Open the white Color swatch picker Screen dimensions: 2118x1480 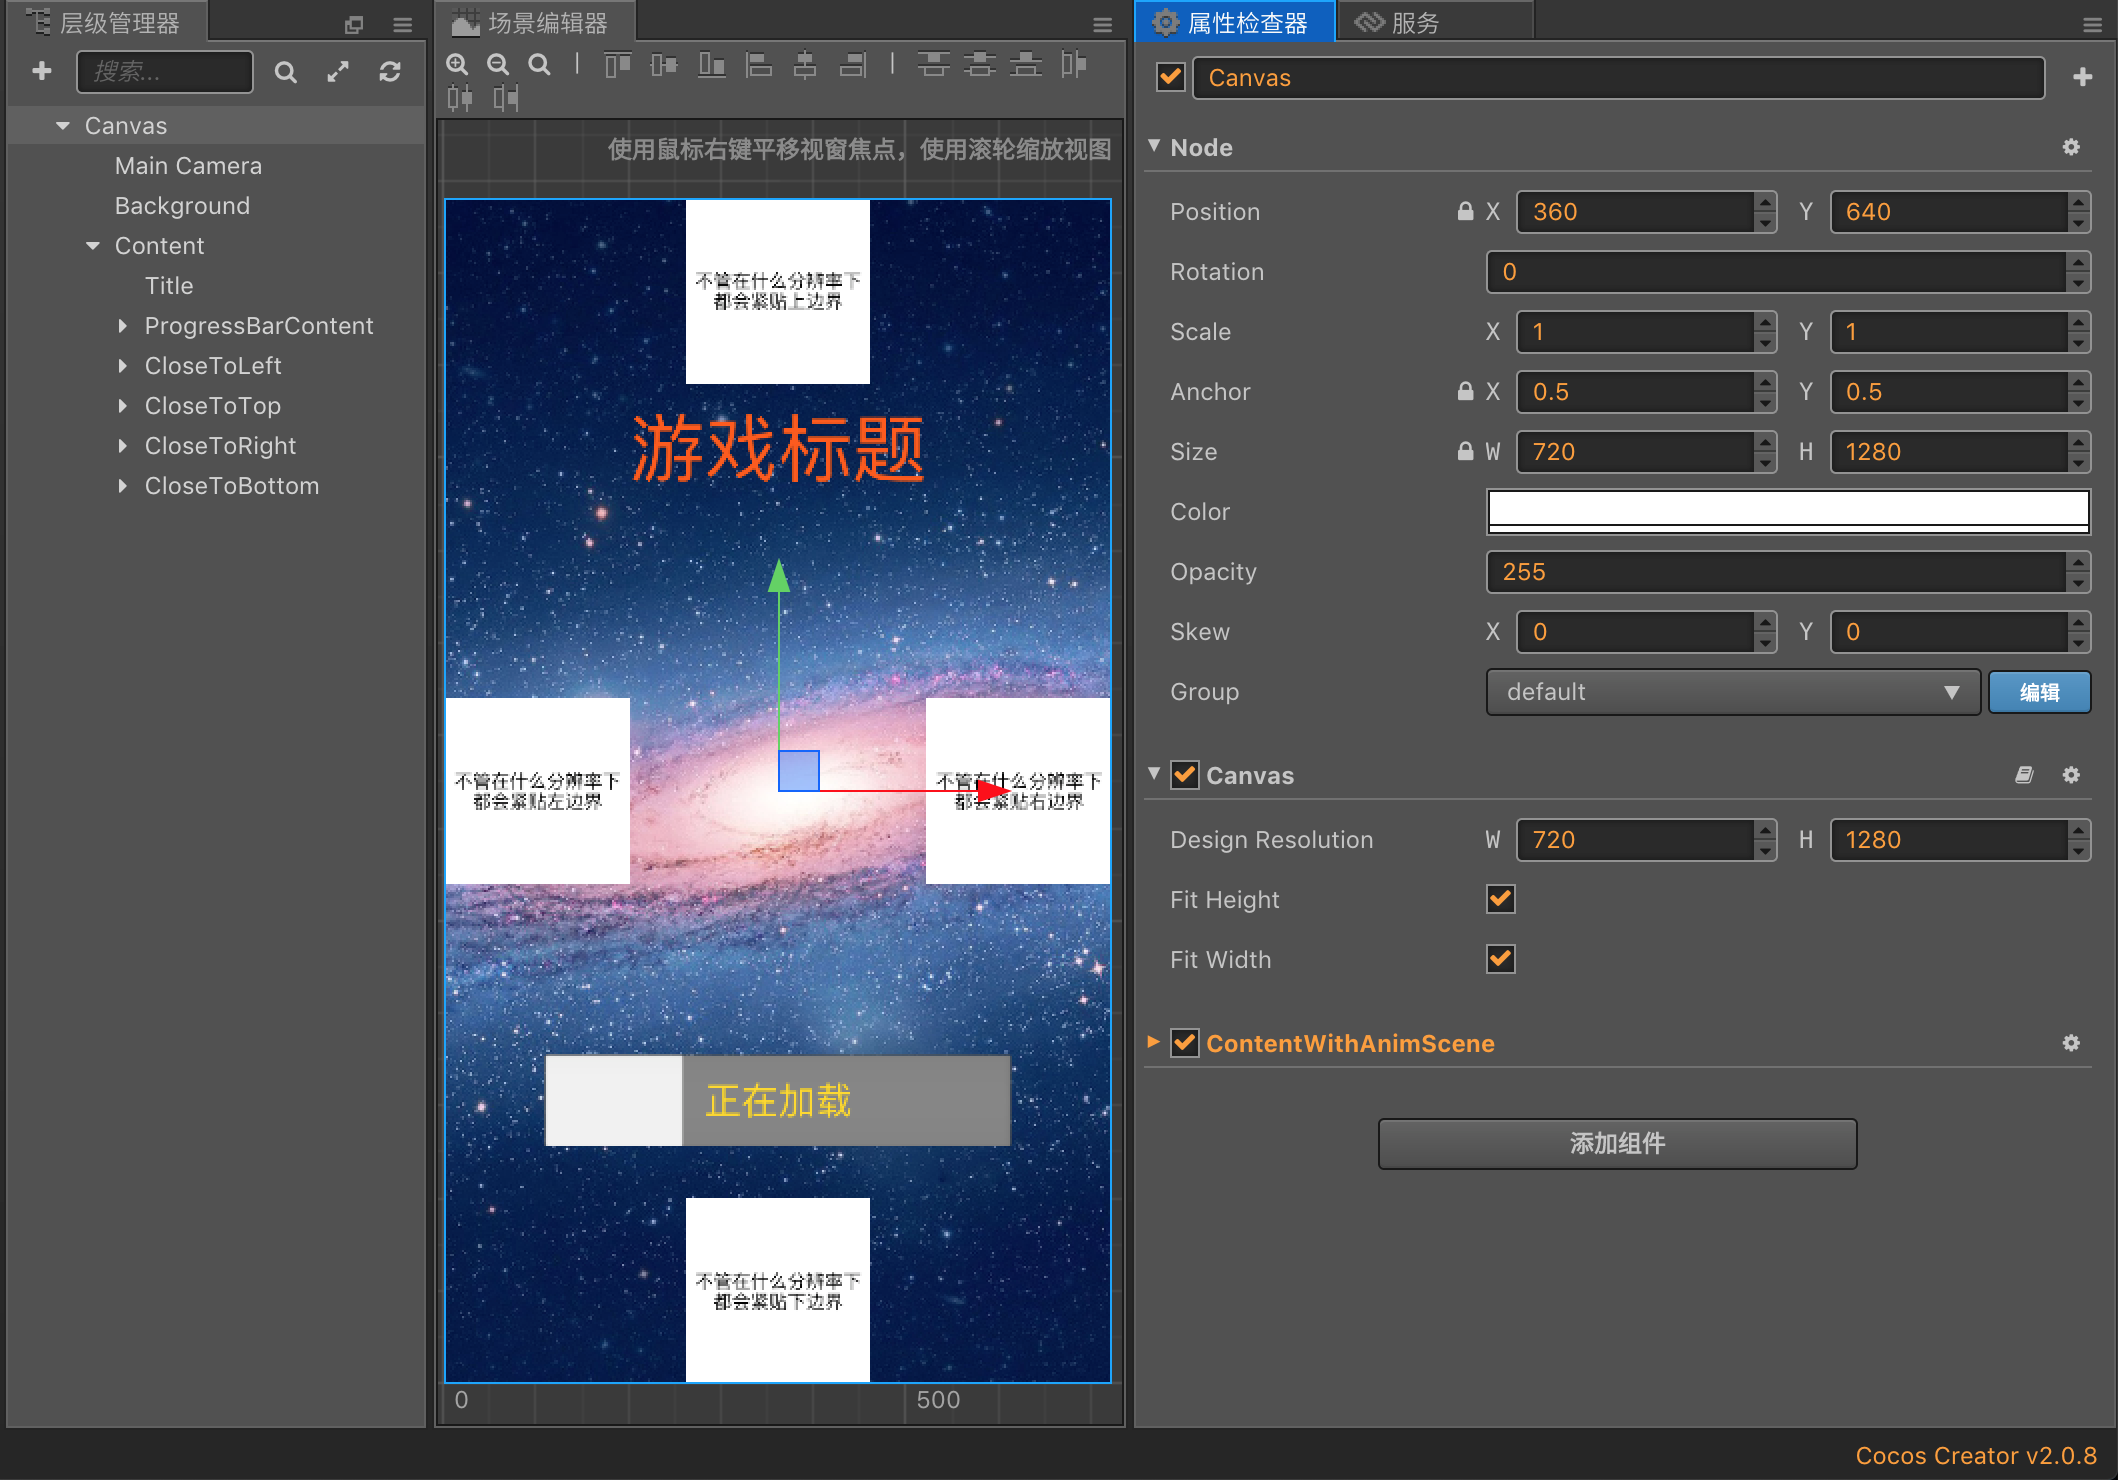1788,512
